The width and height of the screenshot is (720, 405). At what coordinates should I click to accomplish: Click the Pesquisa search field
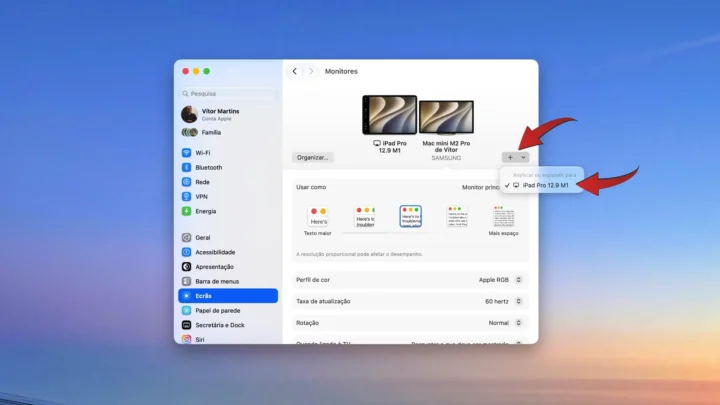pos(228,94)
